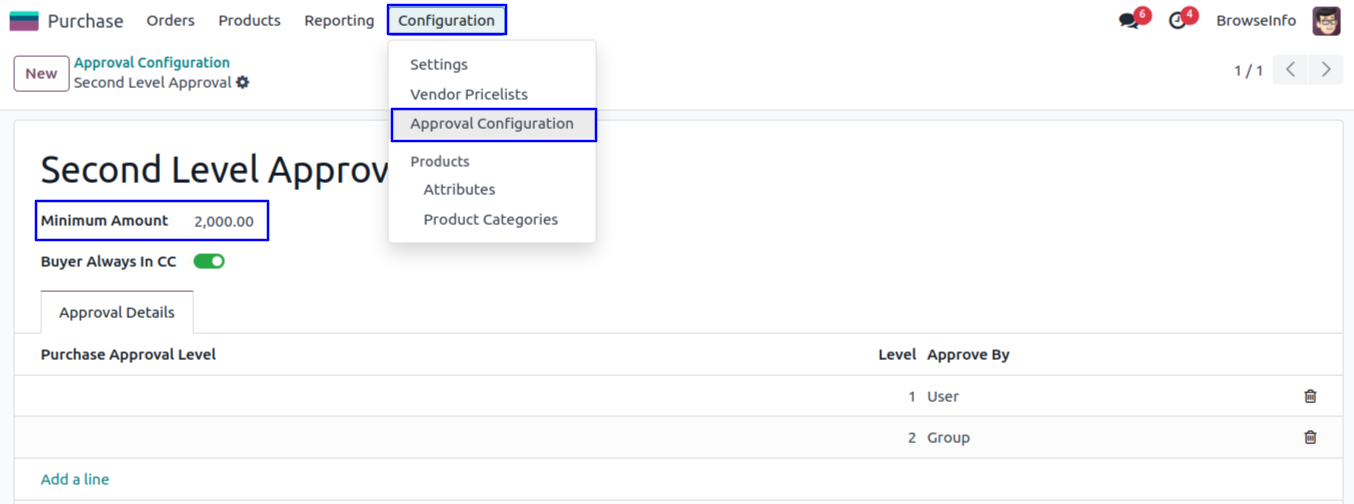1354x504 pixels.
Task: Go to previous record arrow
Action: click(1291, 70)
